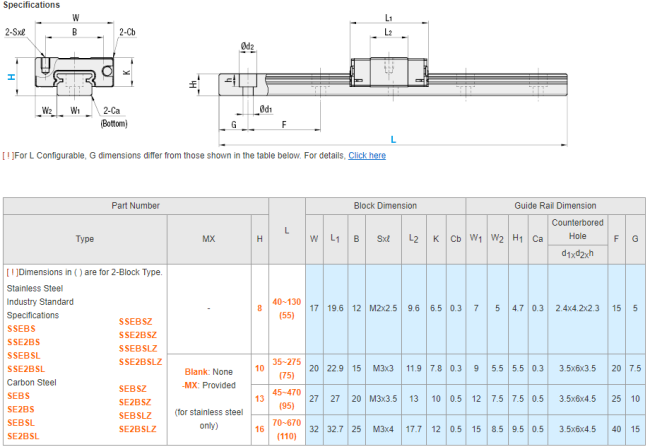Viewport: 650px width, 447px height.
Task: Click the "Specifications" section heading
Action: pos(31,5)
